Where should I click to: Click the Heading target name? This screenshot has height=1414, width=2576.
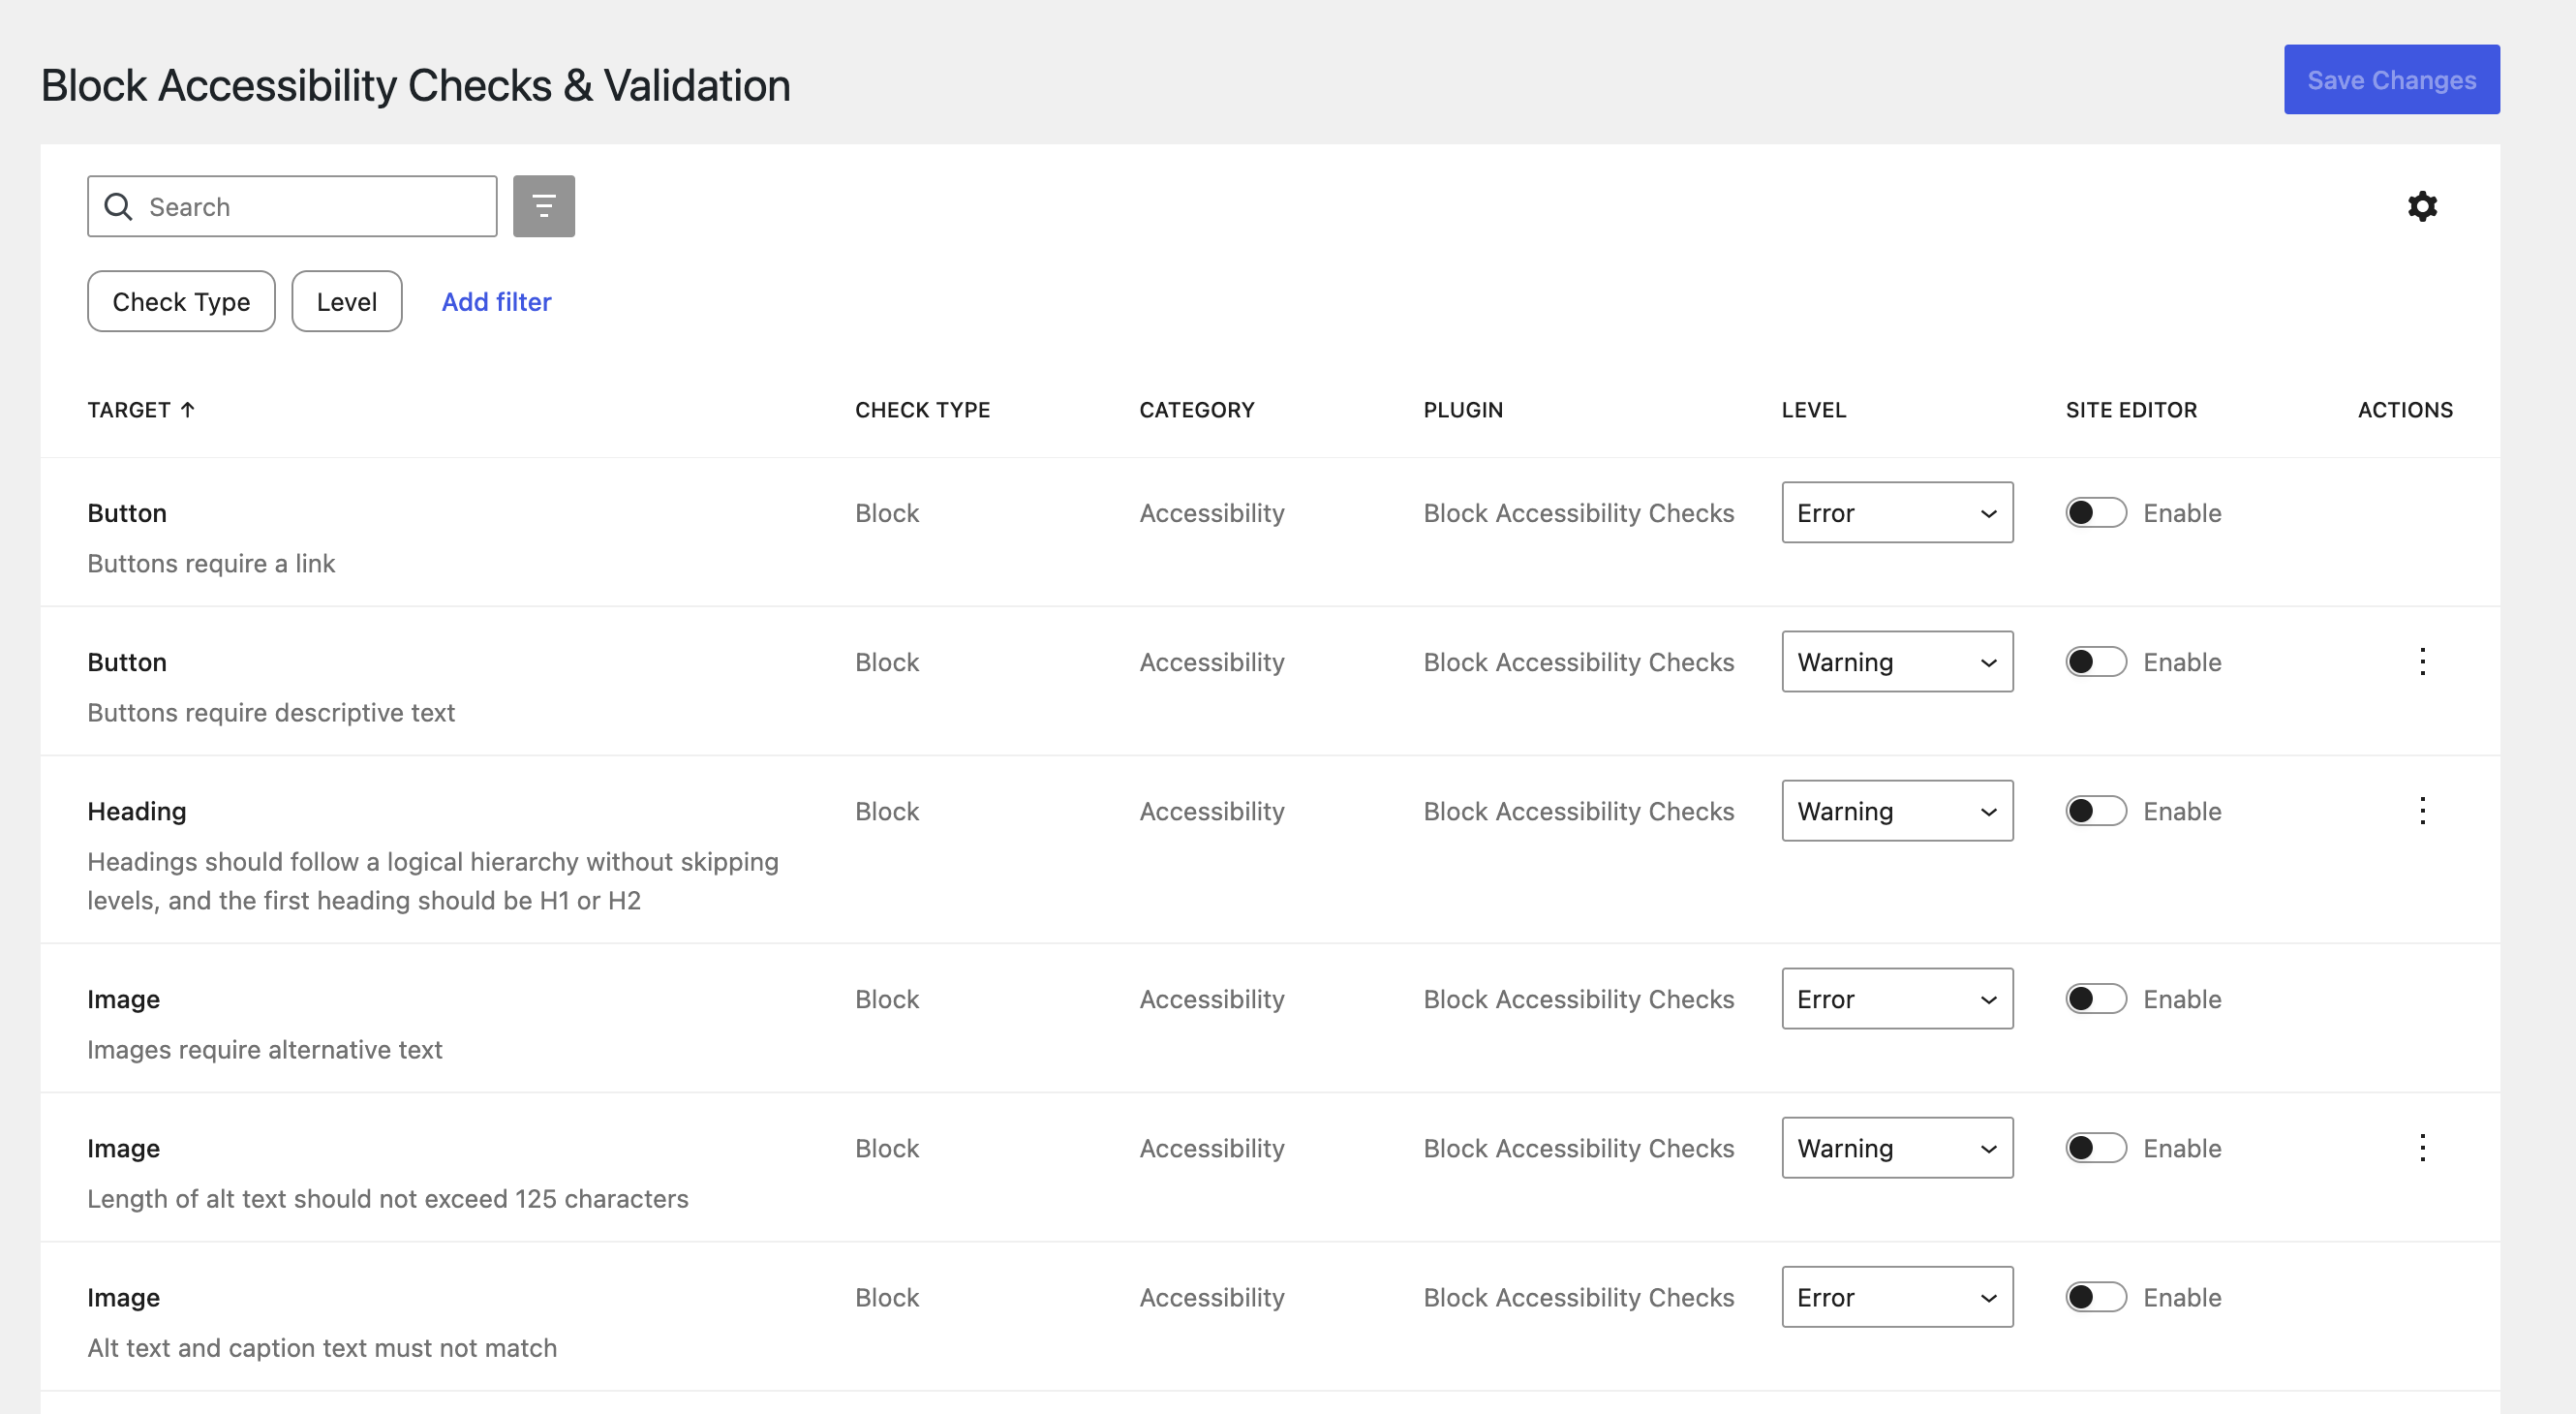tap(137, 810)
